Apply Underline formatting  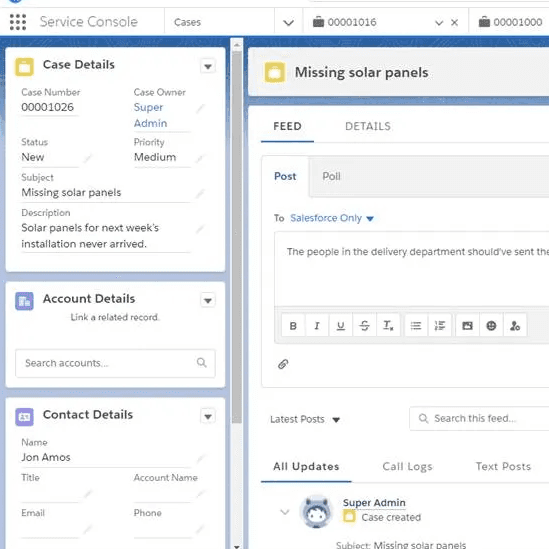coord(340,326)
